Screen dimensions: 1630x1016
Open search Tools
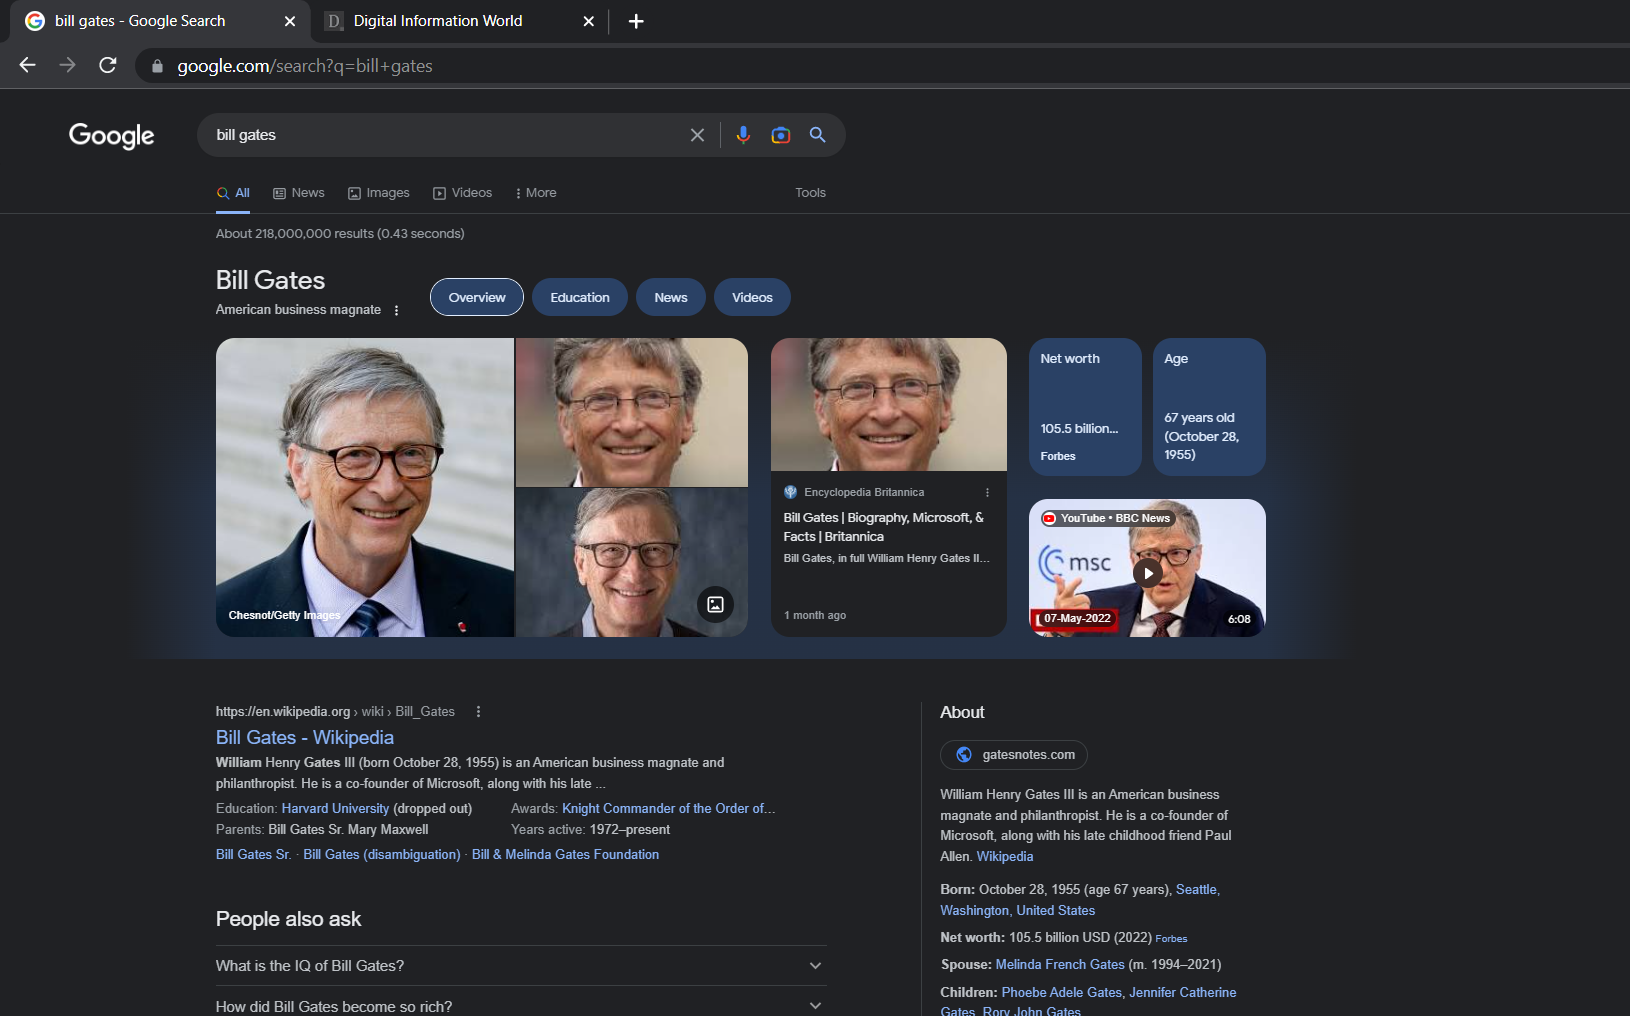coord(810,193)
